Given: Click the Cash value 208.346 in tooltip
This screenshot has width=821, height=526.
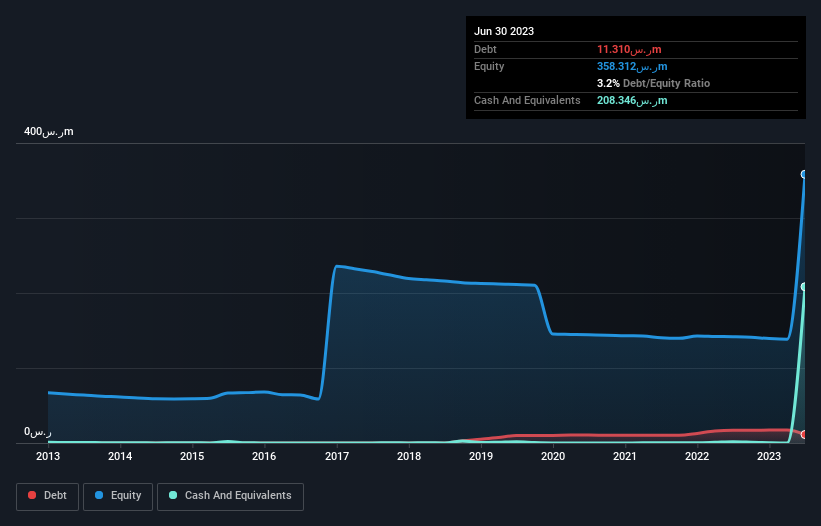Looking at the screenshot, I should coord(632,100).
